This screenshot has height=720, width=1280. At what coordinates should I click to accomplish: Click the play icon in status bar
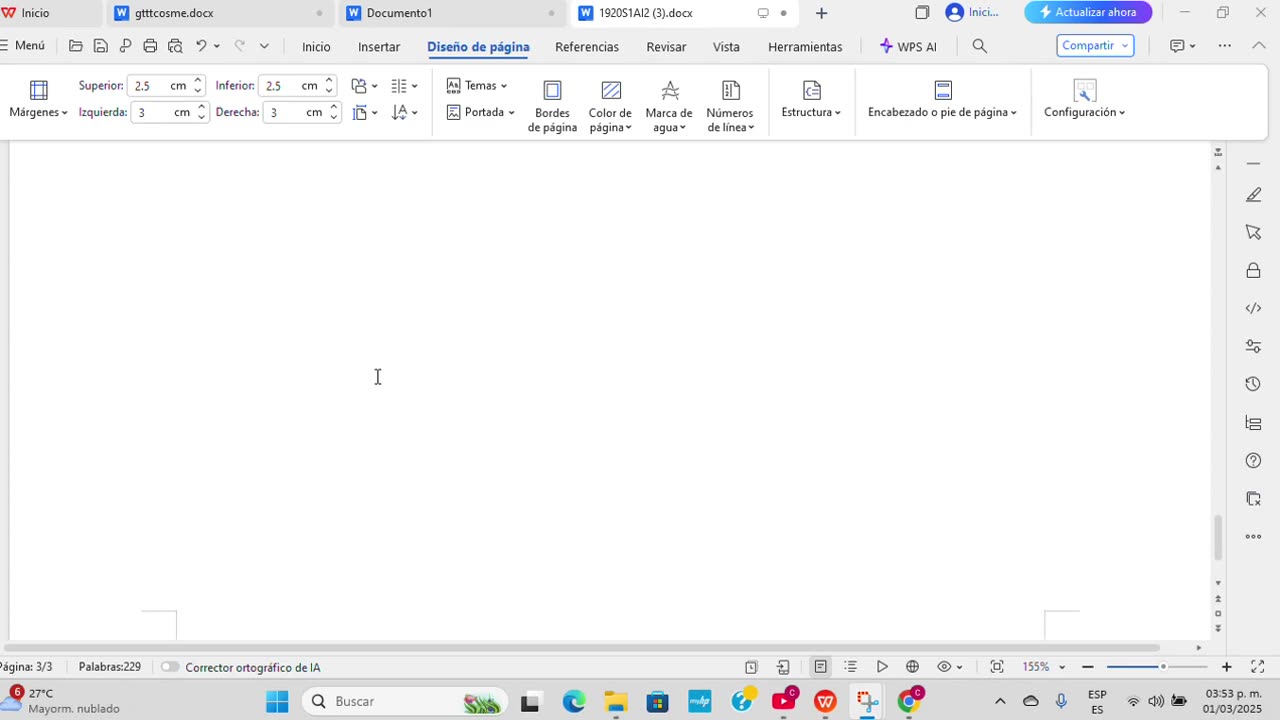click(x=882, y=667)
